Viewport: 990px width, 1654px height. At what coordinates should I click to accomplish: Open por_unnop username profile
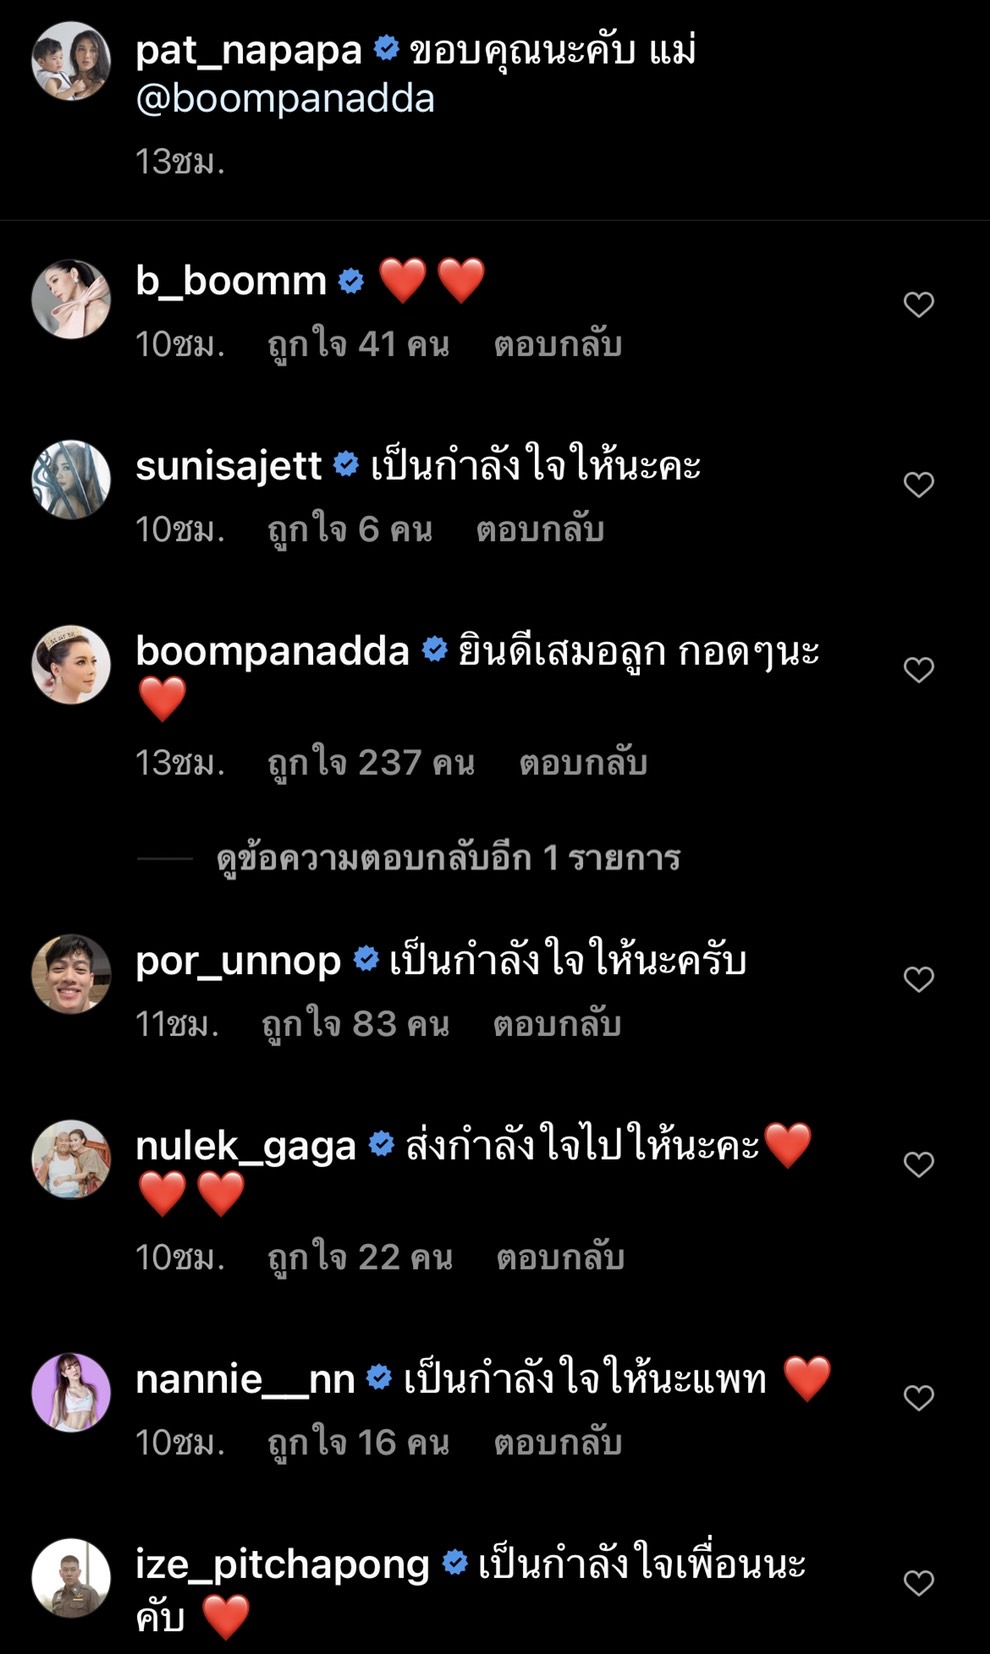coord(238,960)
